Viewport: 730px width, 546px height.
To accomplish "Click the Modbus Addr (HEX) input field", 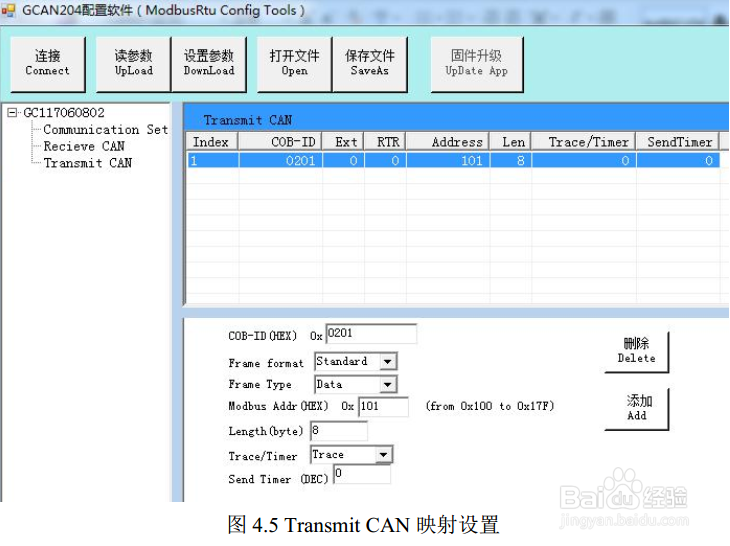I will (x=384, y=406).
